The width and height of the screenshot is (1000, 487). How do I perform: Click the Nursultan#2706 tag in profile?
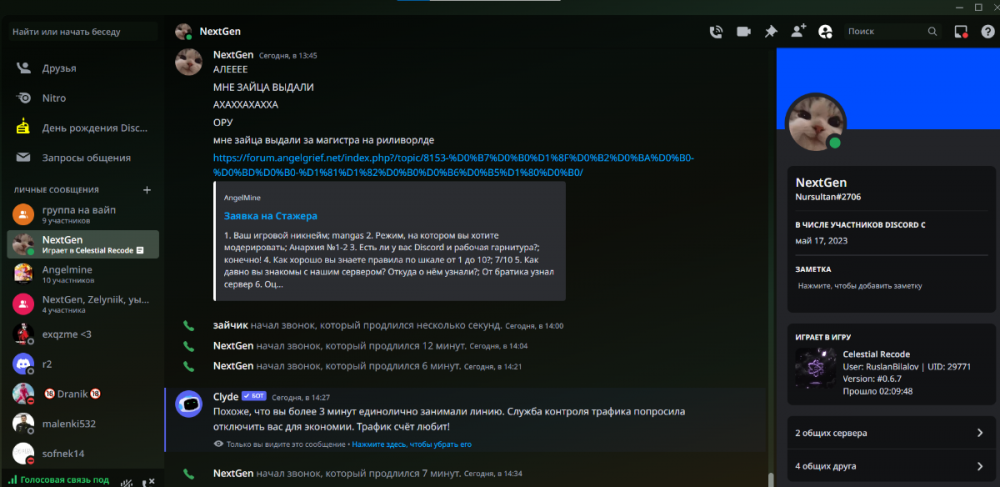point(828,198)
